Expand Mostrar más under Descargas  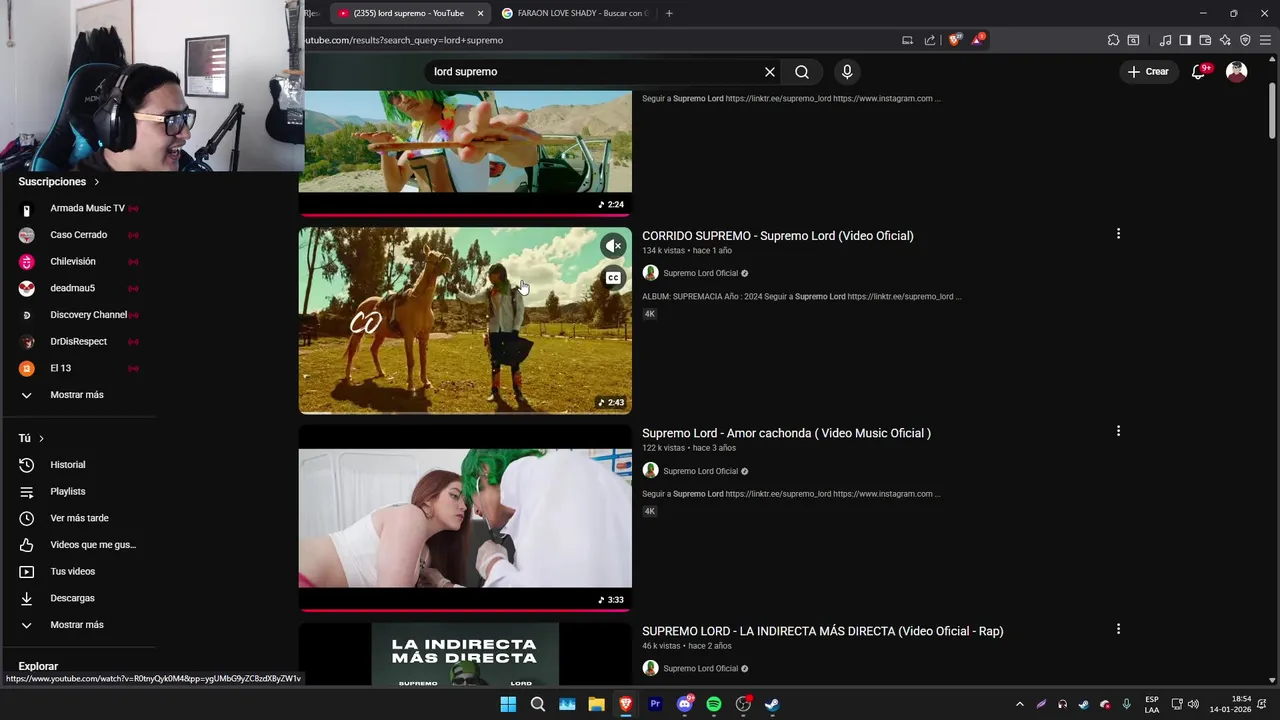(x=77, y=625)
